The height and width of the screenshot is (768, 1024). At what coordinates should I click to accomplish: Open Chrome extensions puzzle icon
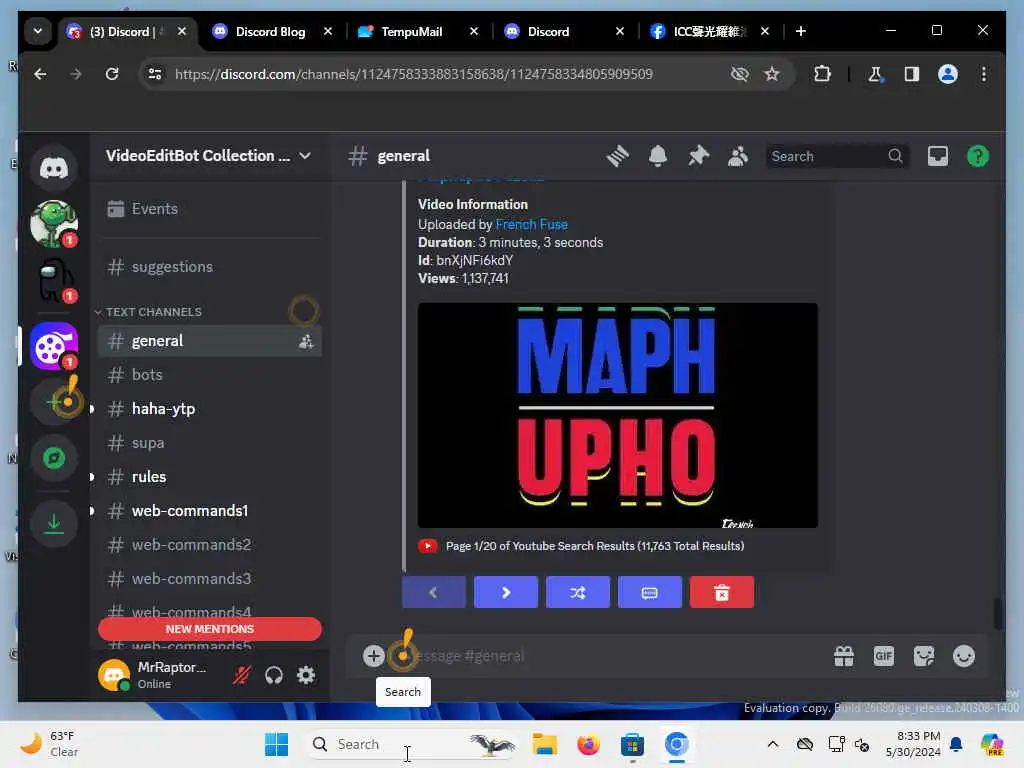822,74
